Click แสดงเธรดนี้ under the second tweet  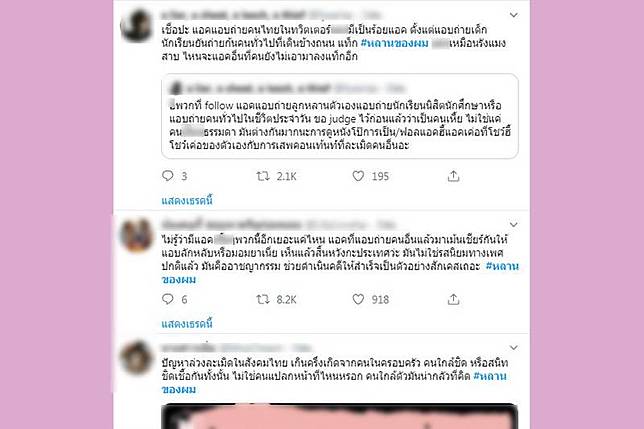point(187,323)
